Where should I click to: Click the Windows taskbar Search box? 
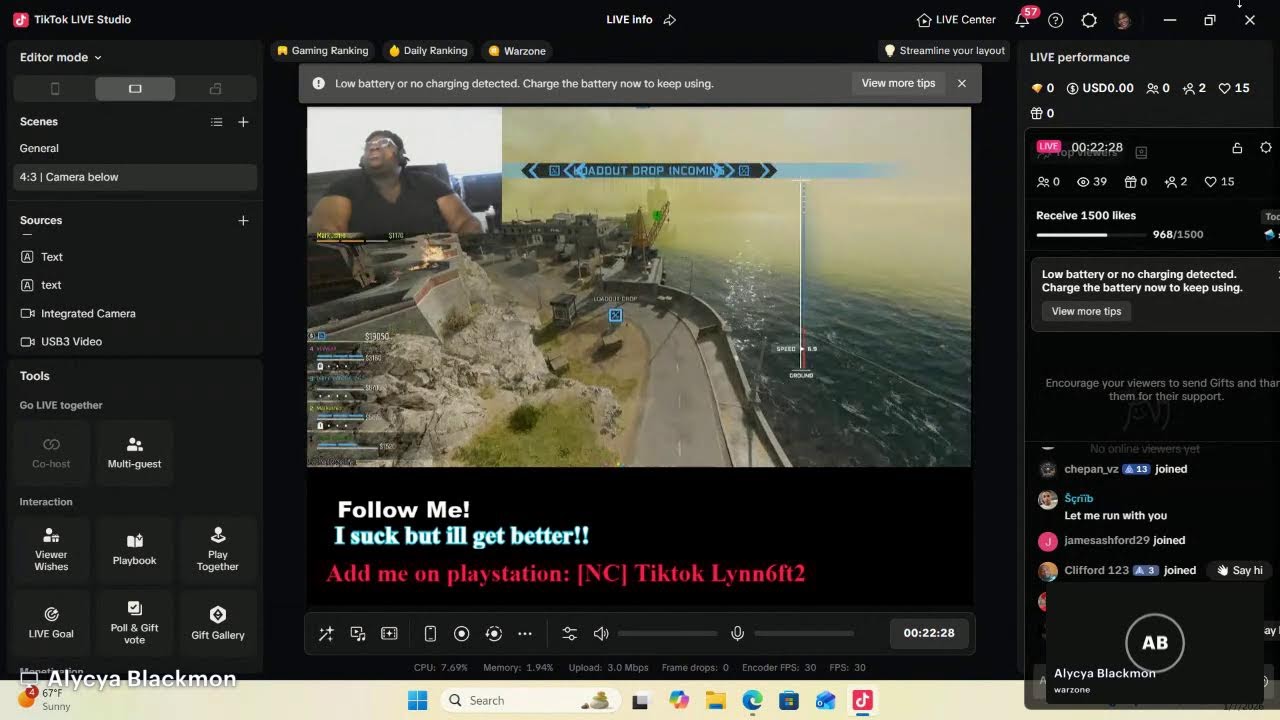pyautogui.click(x=531, y=700)
